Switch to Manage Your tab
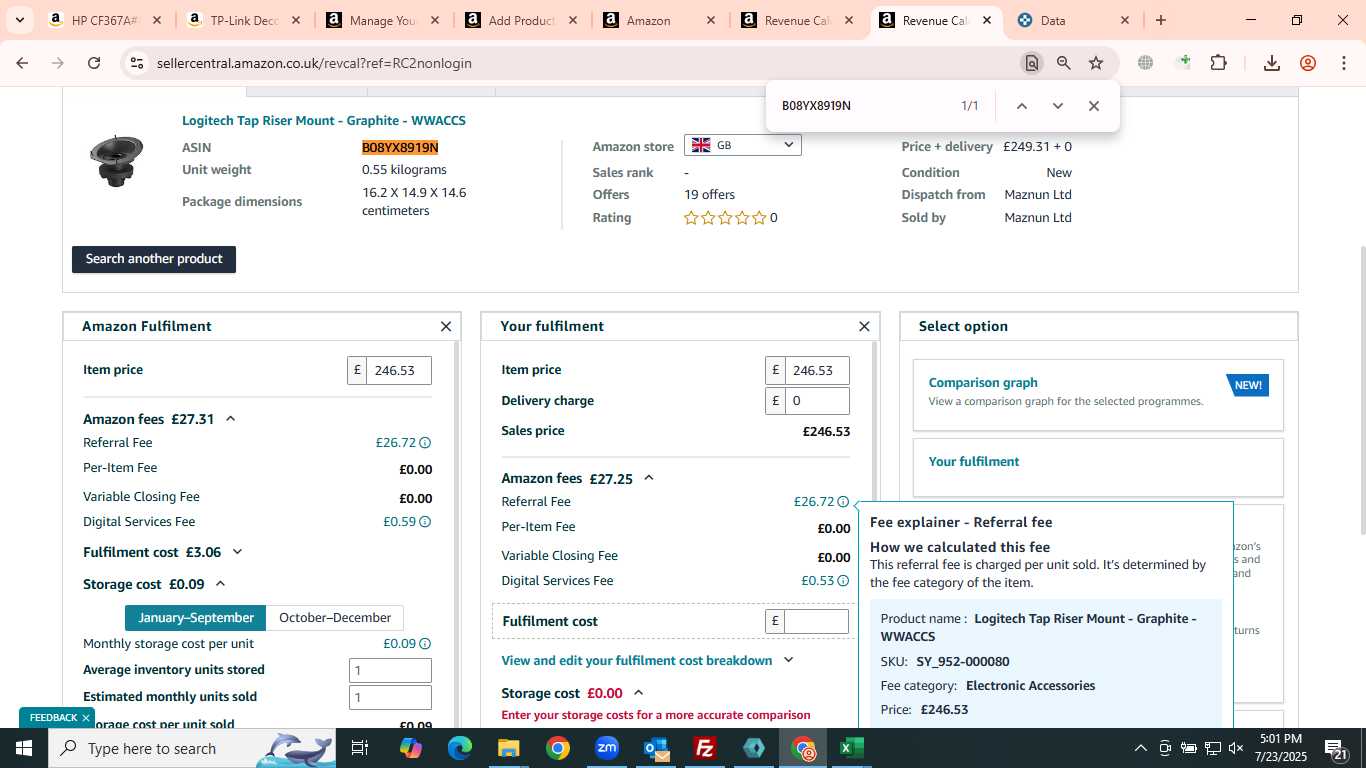This screenshot has height=768, width=1366. [x=382, y=20]
